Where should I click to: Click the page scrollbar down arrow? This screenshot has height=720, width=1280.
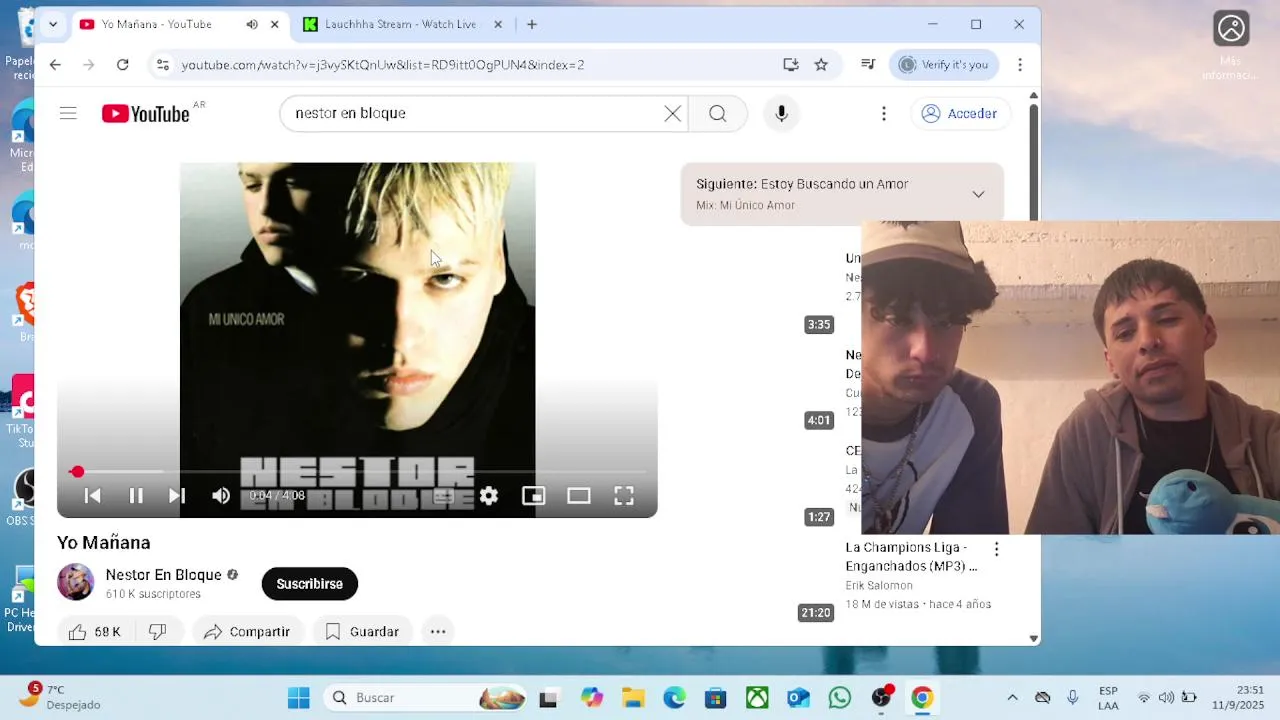tap(1034, 638)
